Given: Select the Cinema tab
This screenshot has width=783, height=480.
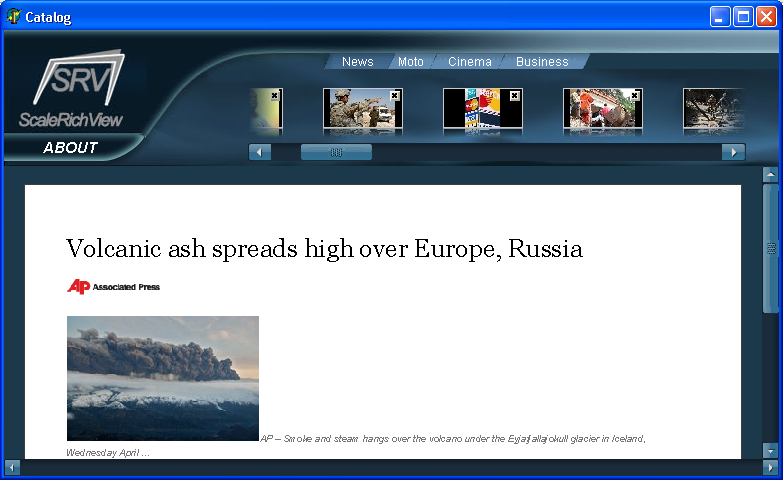Looking at the screenshot, I should tap(469, 62).
